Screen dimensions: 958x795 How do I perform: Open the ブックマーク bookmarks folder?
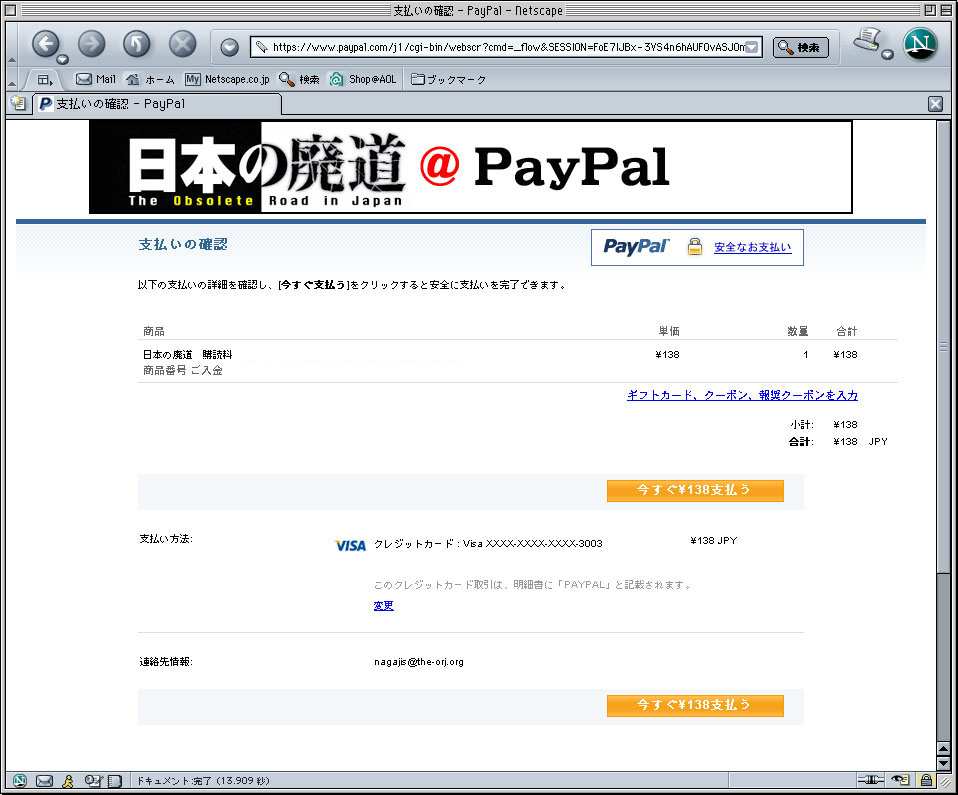click(x=449, y=79)
